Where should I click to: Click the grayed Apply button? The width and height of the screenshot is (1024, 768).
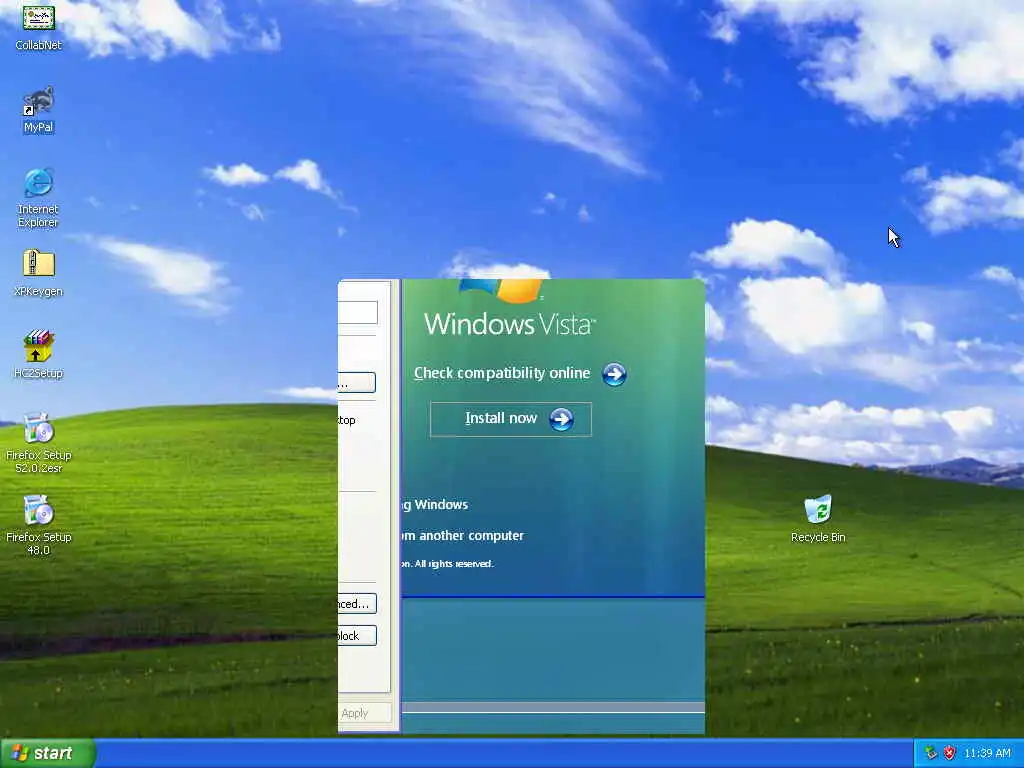point(364,713)
